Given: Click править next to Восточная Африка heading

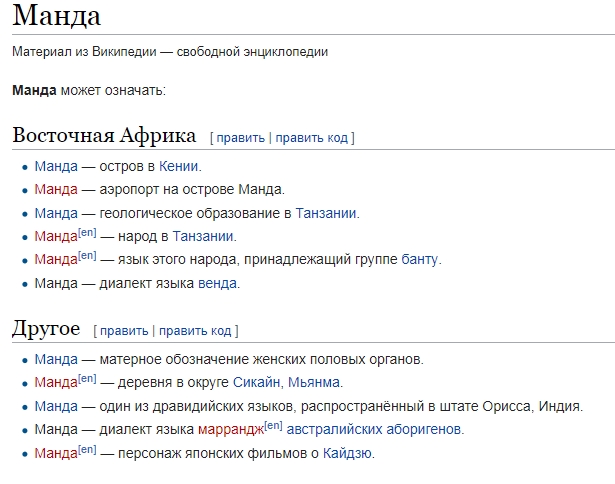Looking at the screenshot, I should (x=241, y=138).
